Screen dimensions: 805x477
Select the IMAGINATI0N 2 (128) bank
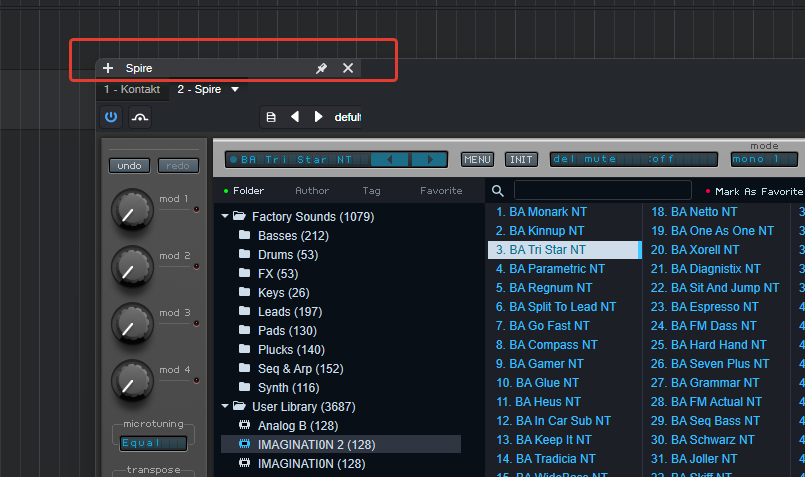(x=341, y=445)
